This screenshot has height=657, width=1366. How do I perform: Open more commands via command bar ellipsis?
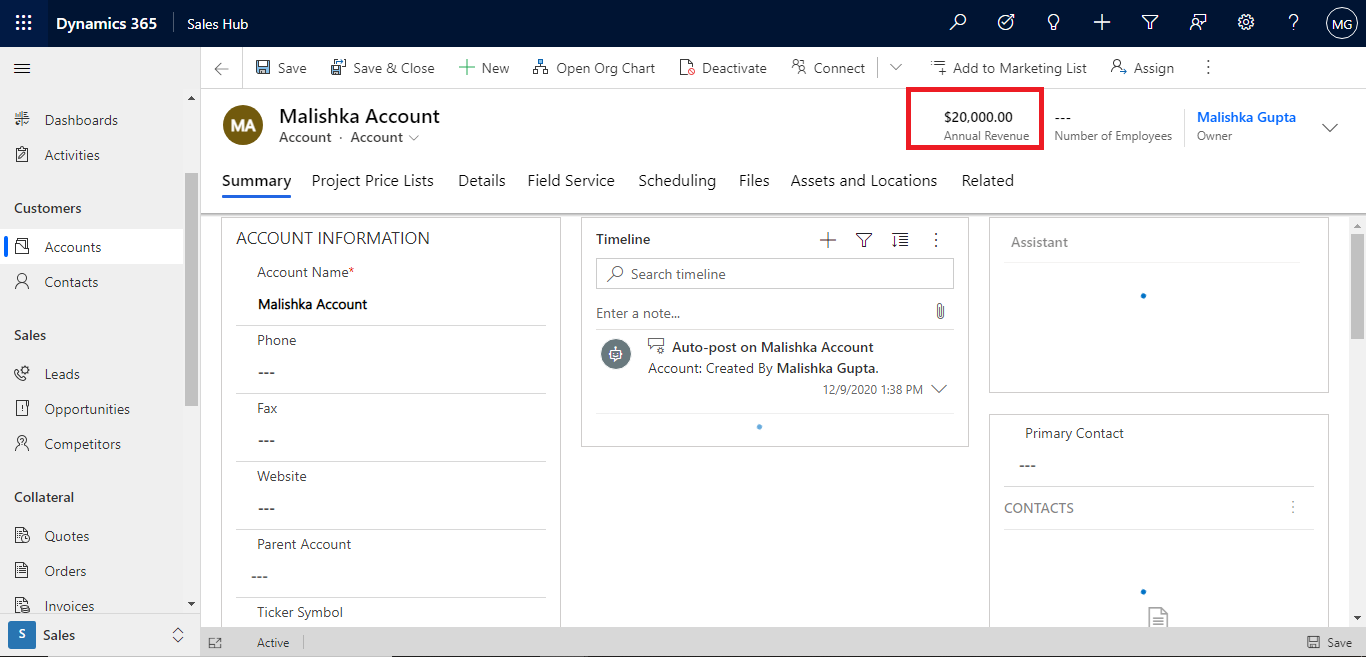(x=1208, y=67)
